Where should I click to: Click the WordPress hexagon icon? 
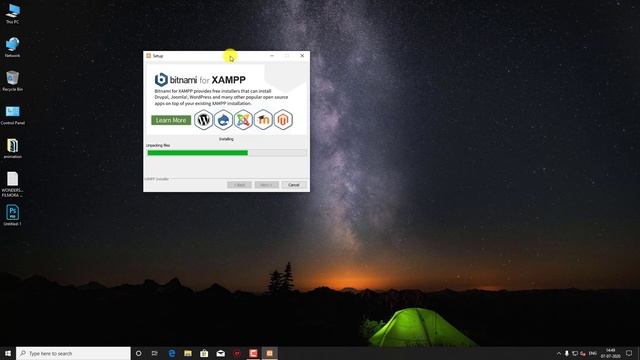tap(203, 120)
